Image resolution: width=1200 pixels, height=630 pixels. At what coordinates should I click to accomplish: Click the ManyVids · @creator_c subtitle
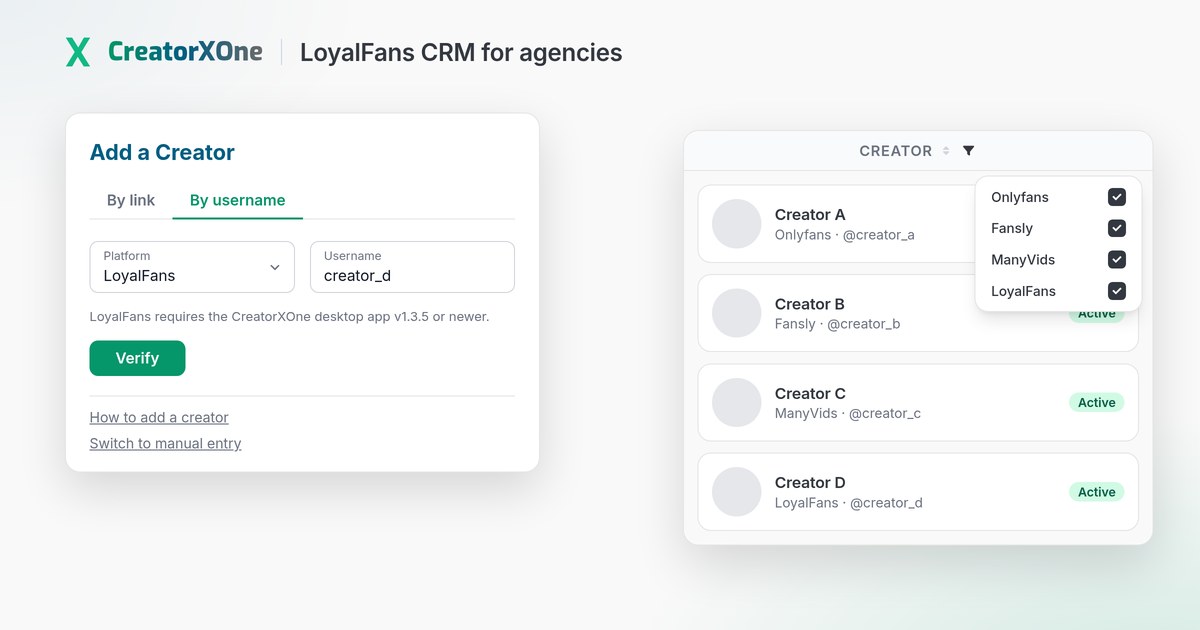point(848,413)
